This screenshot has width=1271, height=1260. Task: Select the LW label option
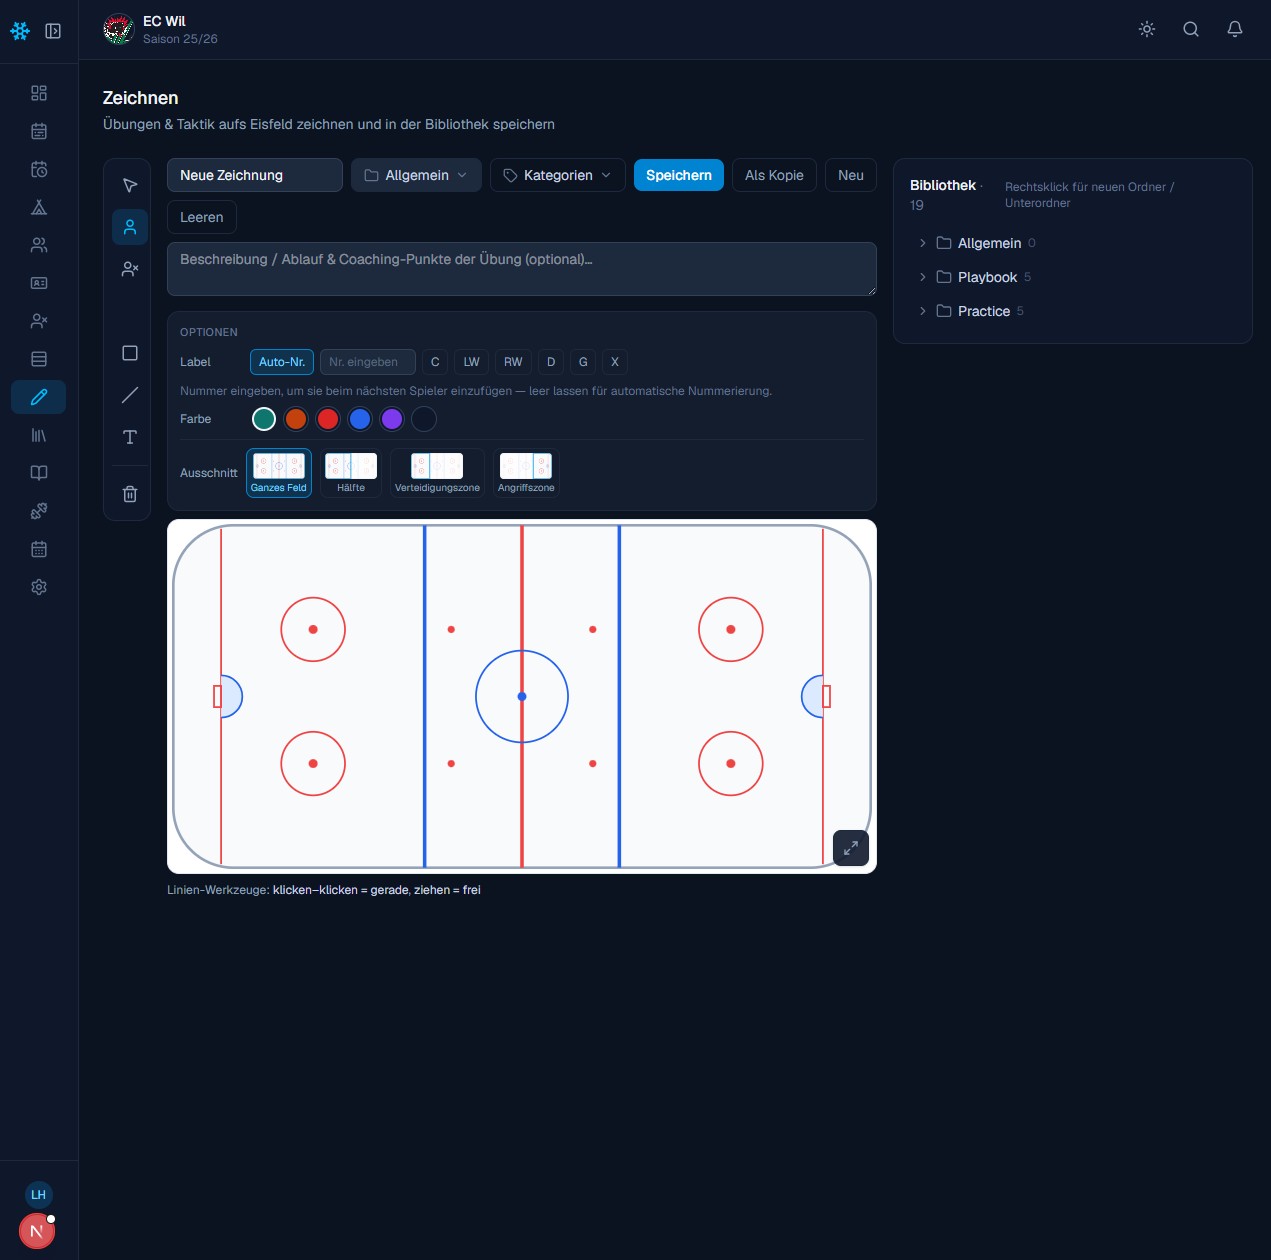click(472, 362)
